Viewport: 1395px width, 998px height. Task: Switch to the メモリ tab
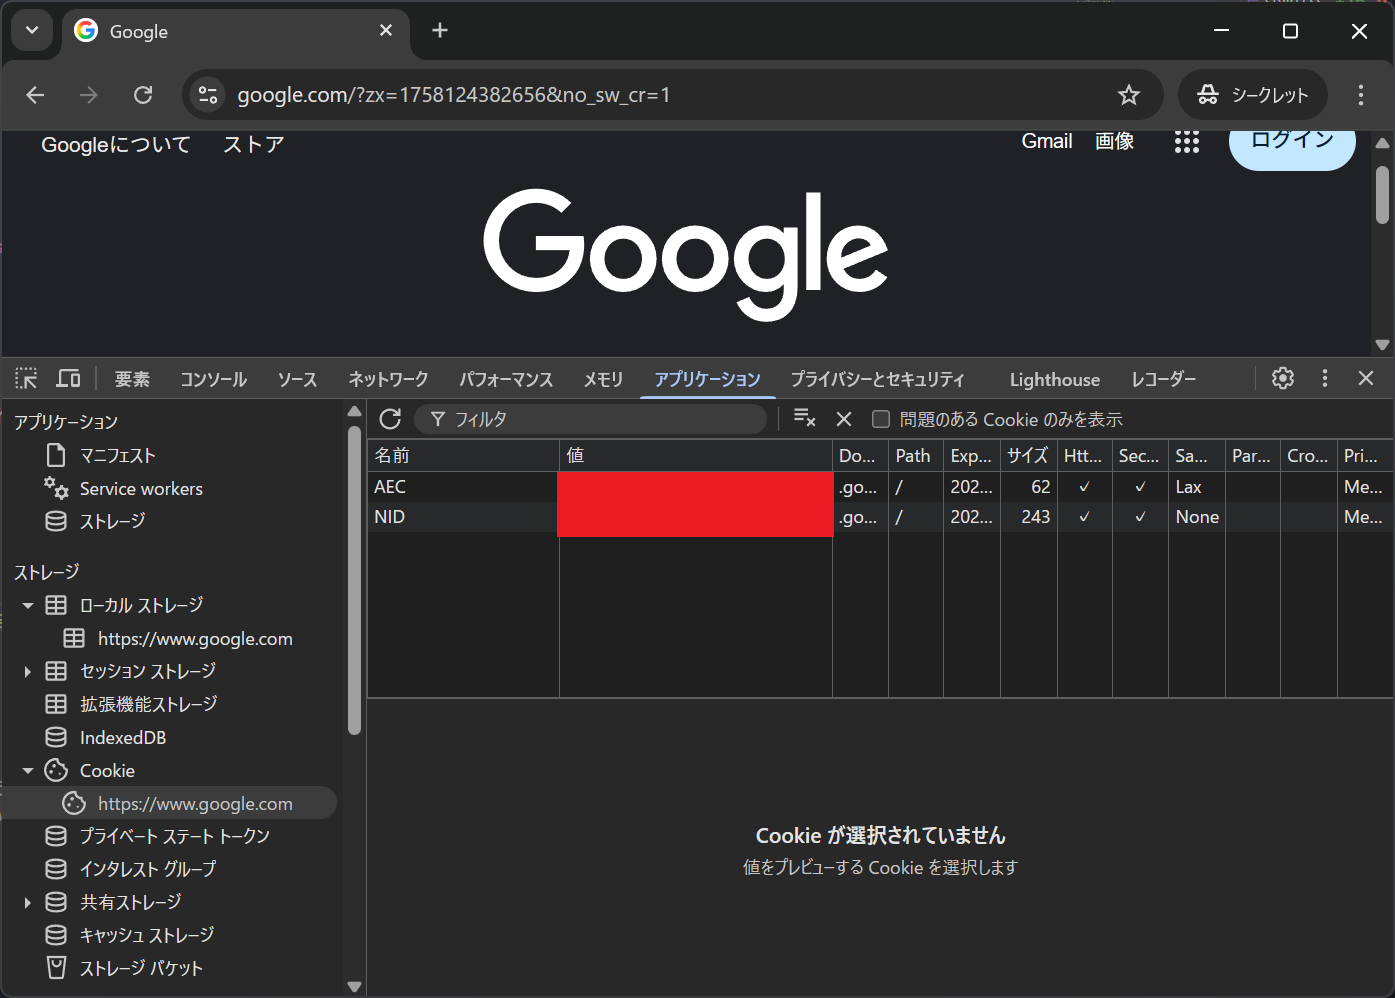click(603, 379)
